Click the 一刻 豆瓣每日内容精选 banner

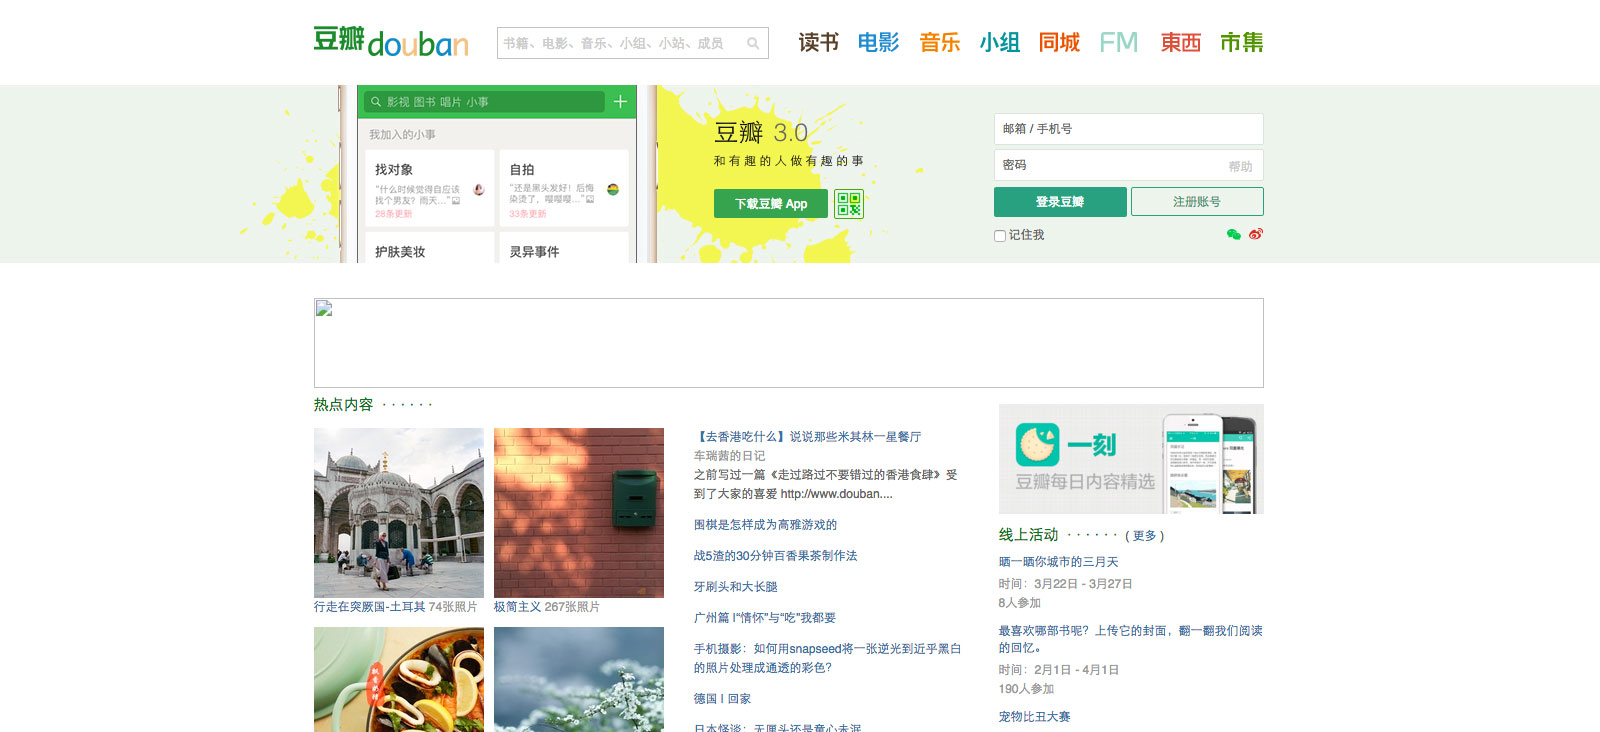pos(1131,459)
